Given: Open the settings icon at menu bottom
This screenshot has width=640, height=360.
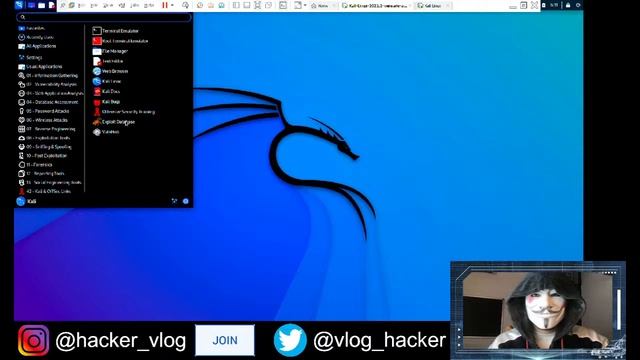Looking at the screenshot, I should pos(174,201).
